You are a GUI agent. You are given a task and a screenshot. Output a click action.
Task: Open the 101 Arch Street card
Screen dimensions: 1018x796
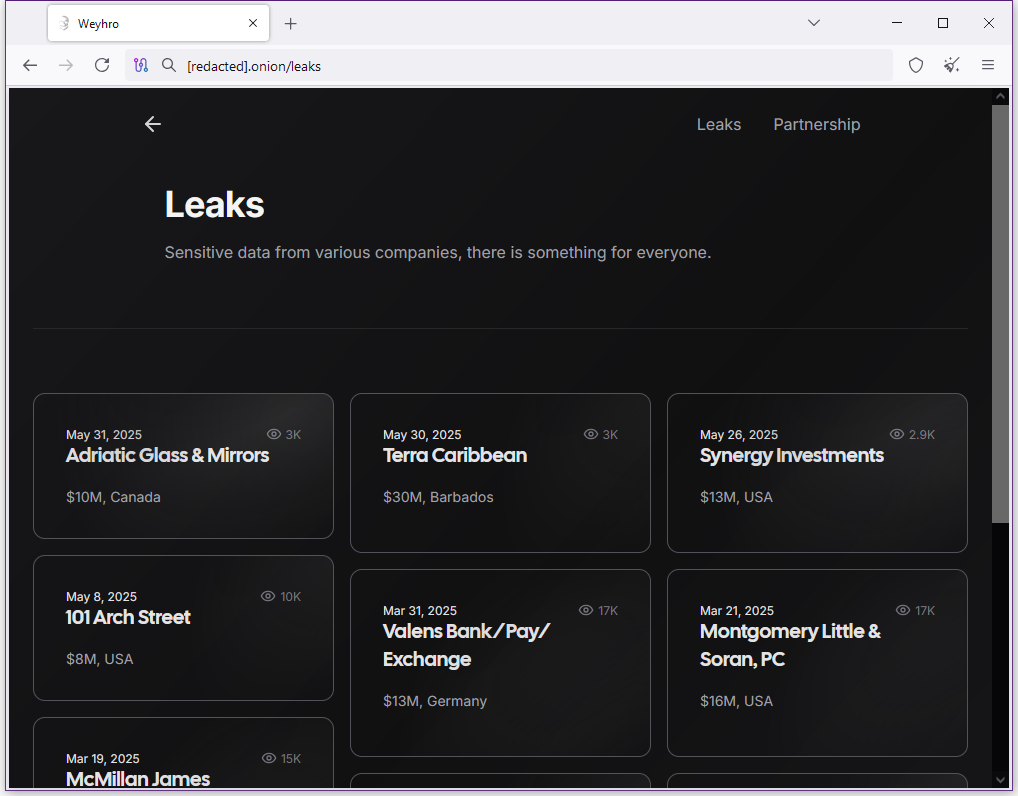coord(183,628)
